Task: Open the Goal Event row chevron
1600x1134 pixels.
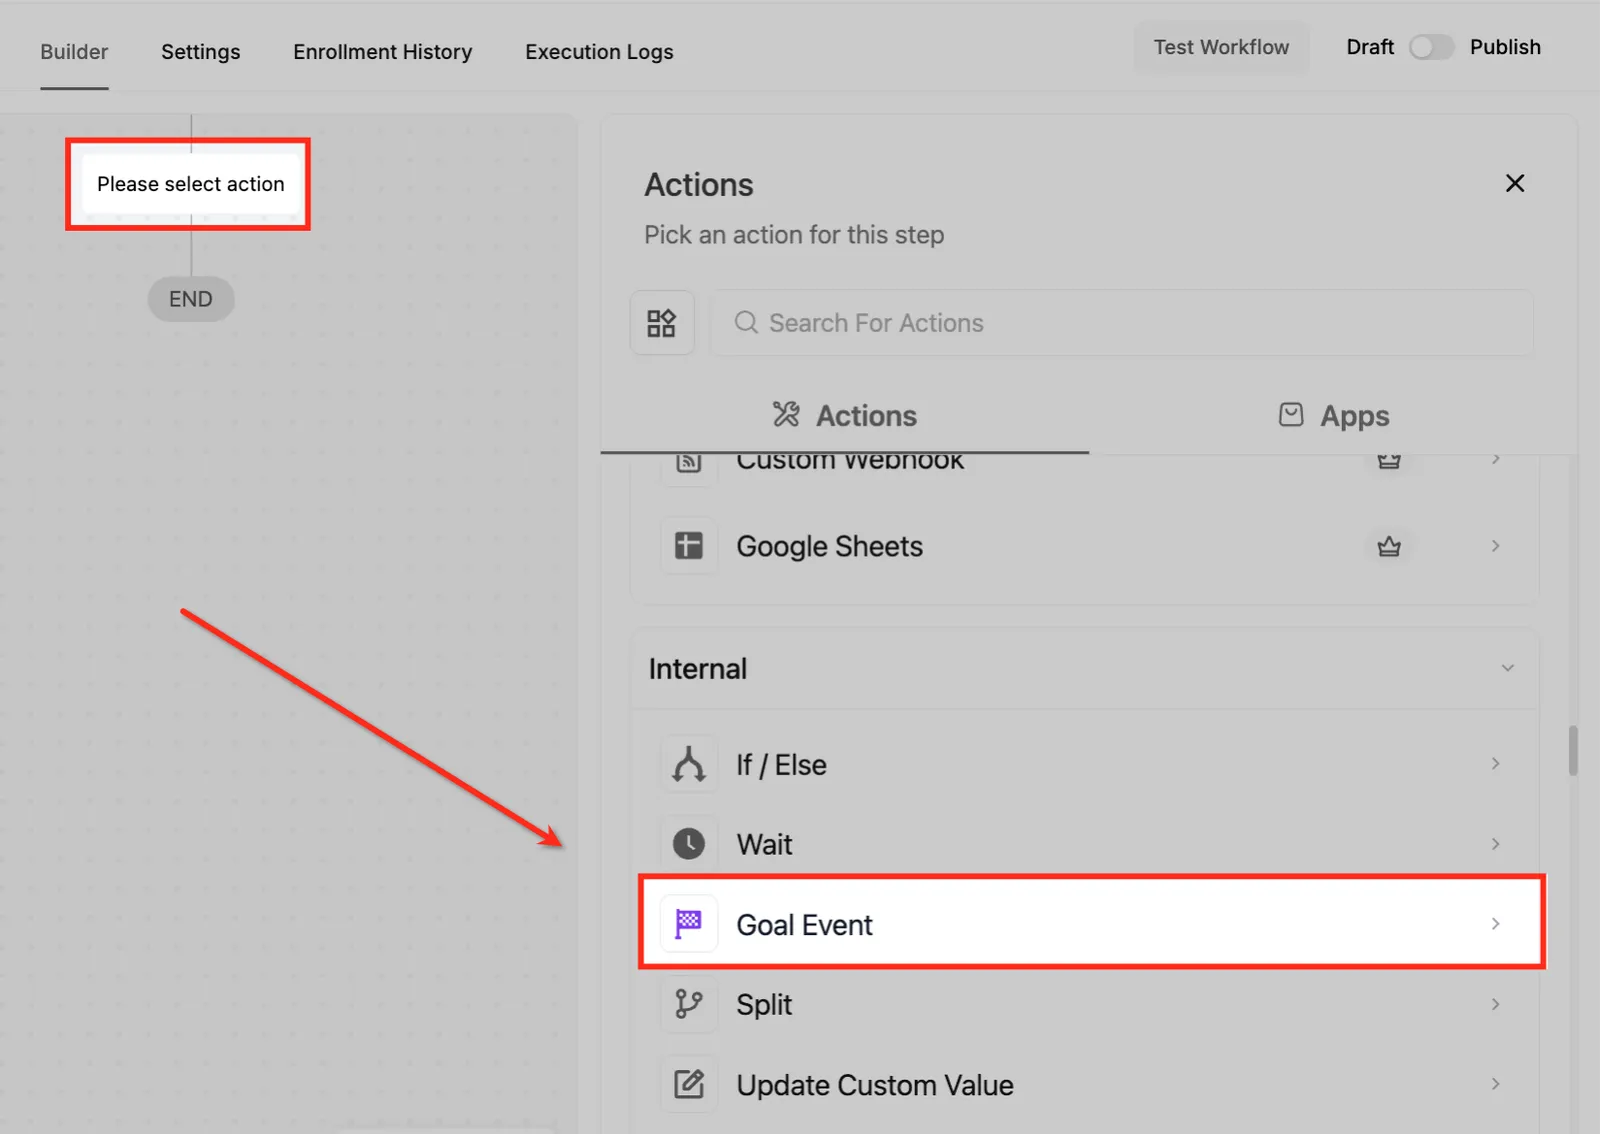Action: tap(1495, 924)
